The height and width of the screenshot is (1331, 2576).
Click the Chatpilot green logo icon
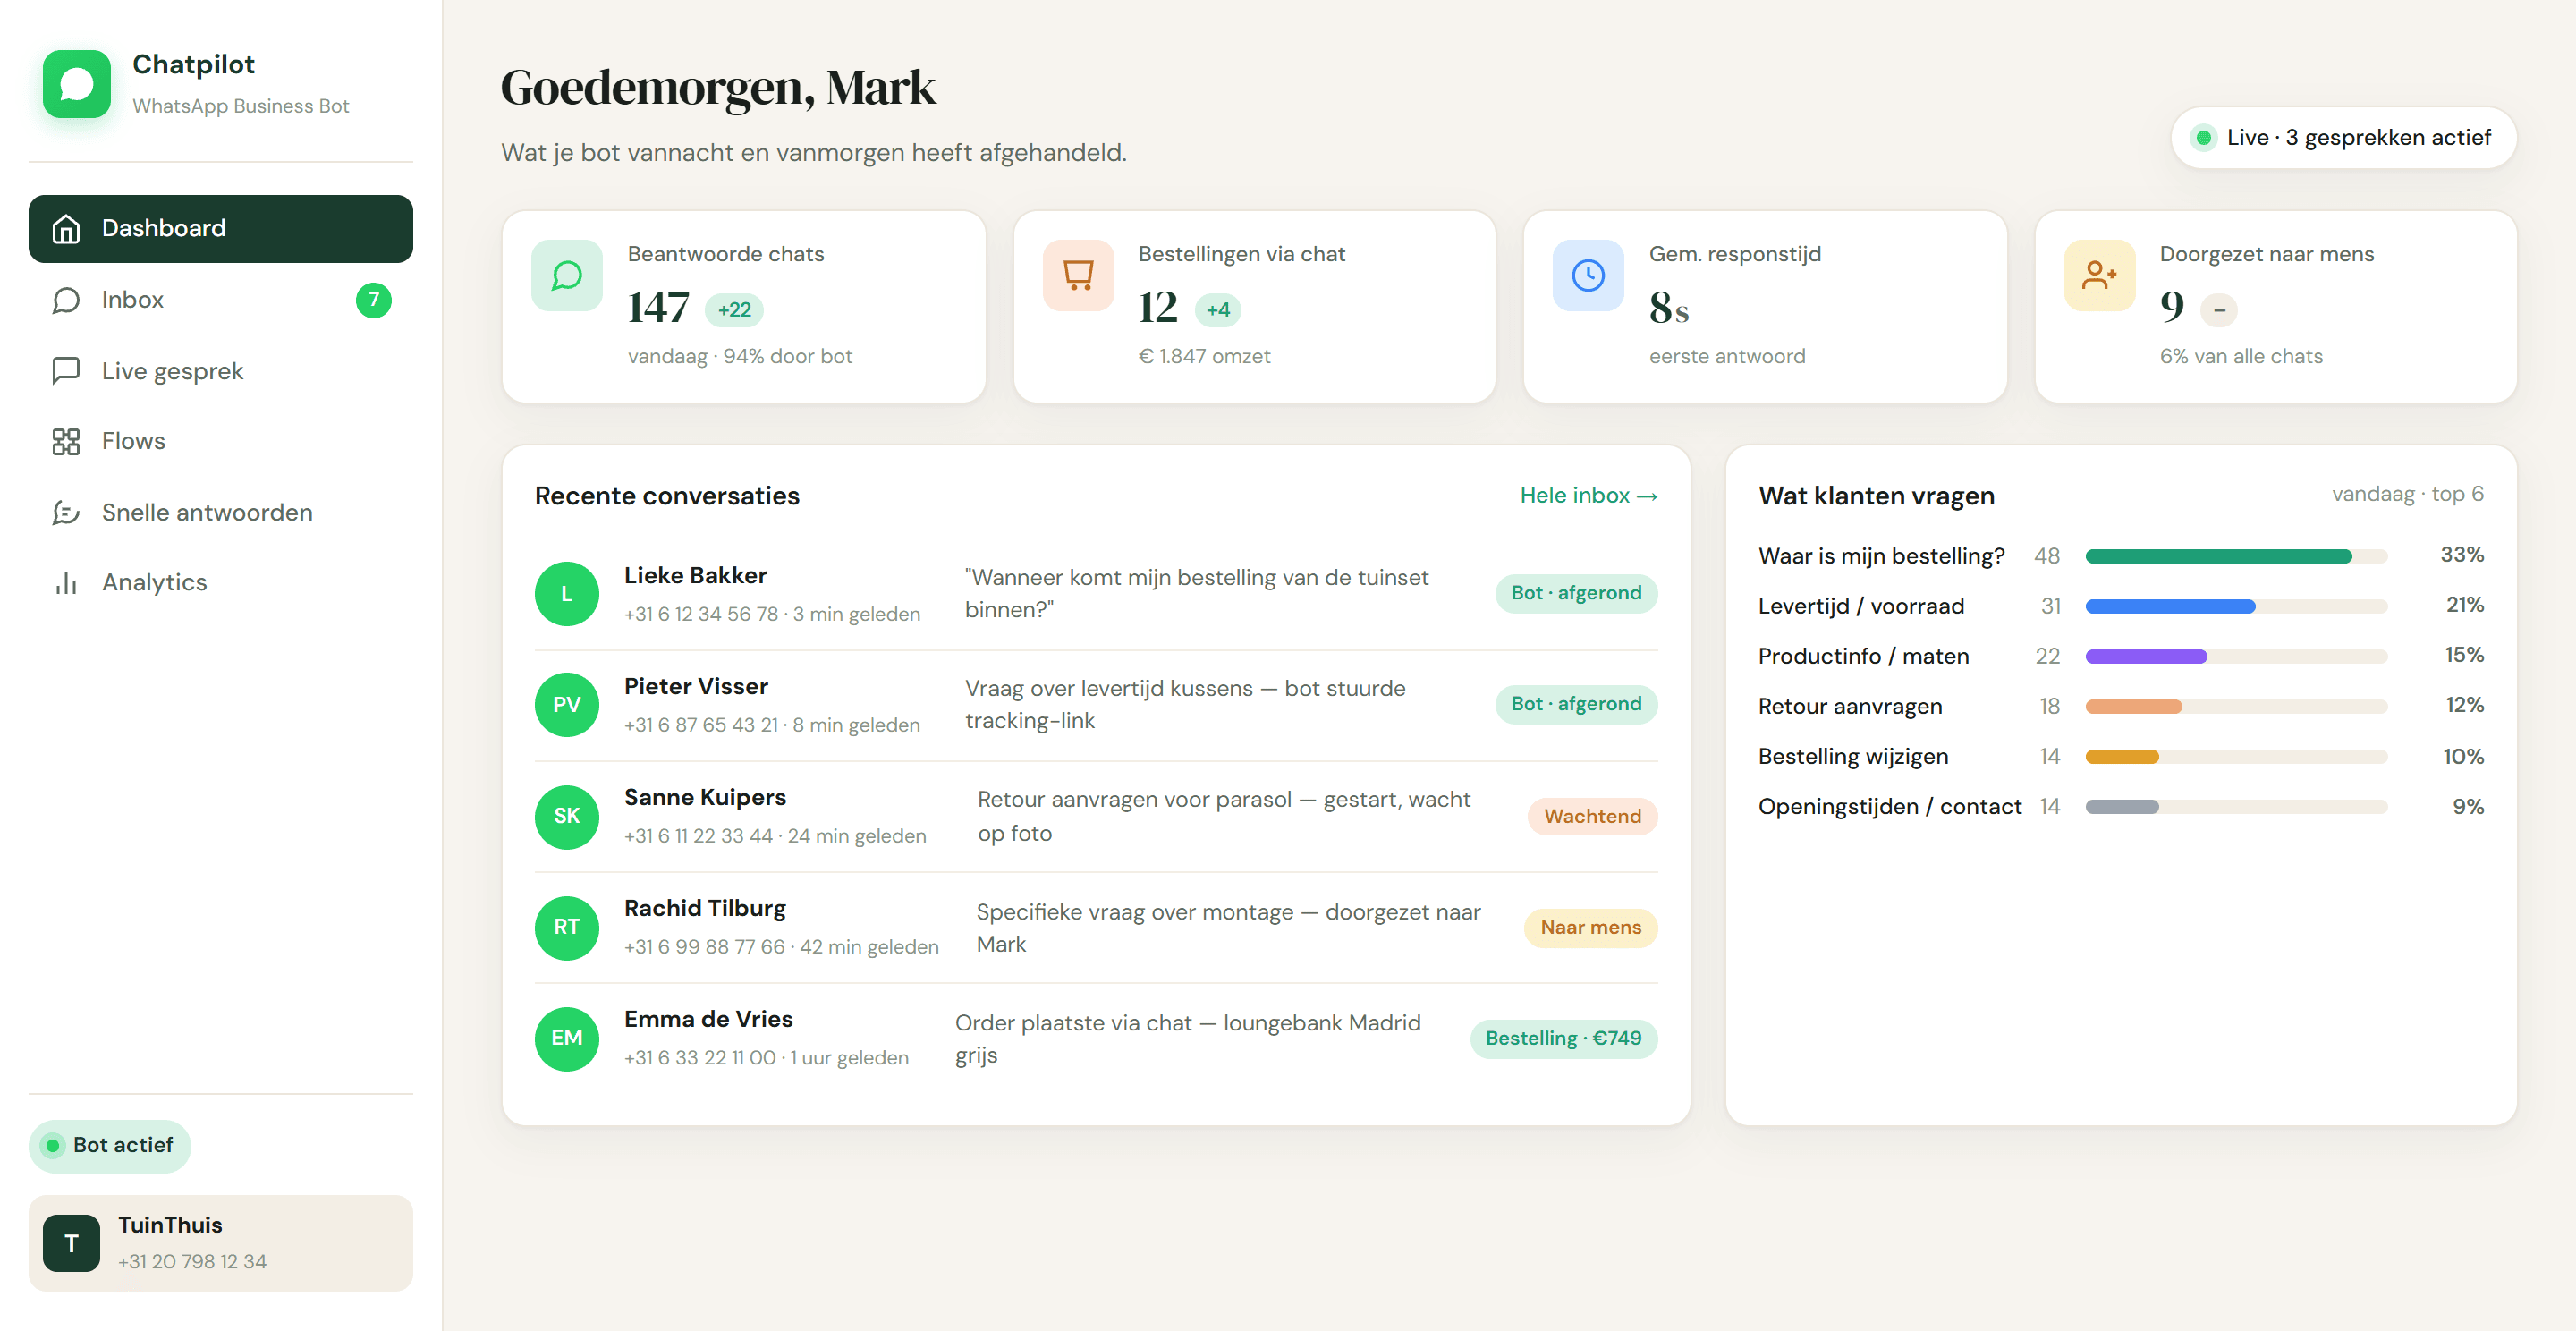(x=77, y=84)
